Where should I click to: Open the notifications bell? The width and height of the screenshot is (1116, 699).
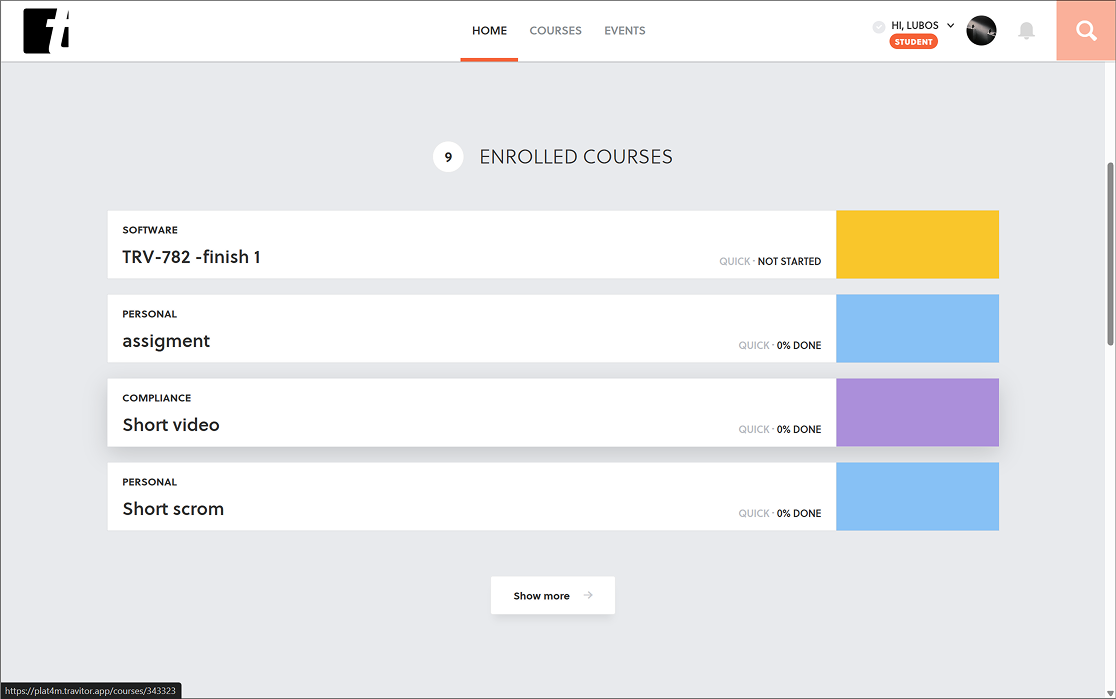tap(1026, 31)
